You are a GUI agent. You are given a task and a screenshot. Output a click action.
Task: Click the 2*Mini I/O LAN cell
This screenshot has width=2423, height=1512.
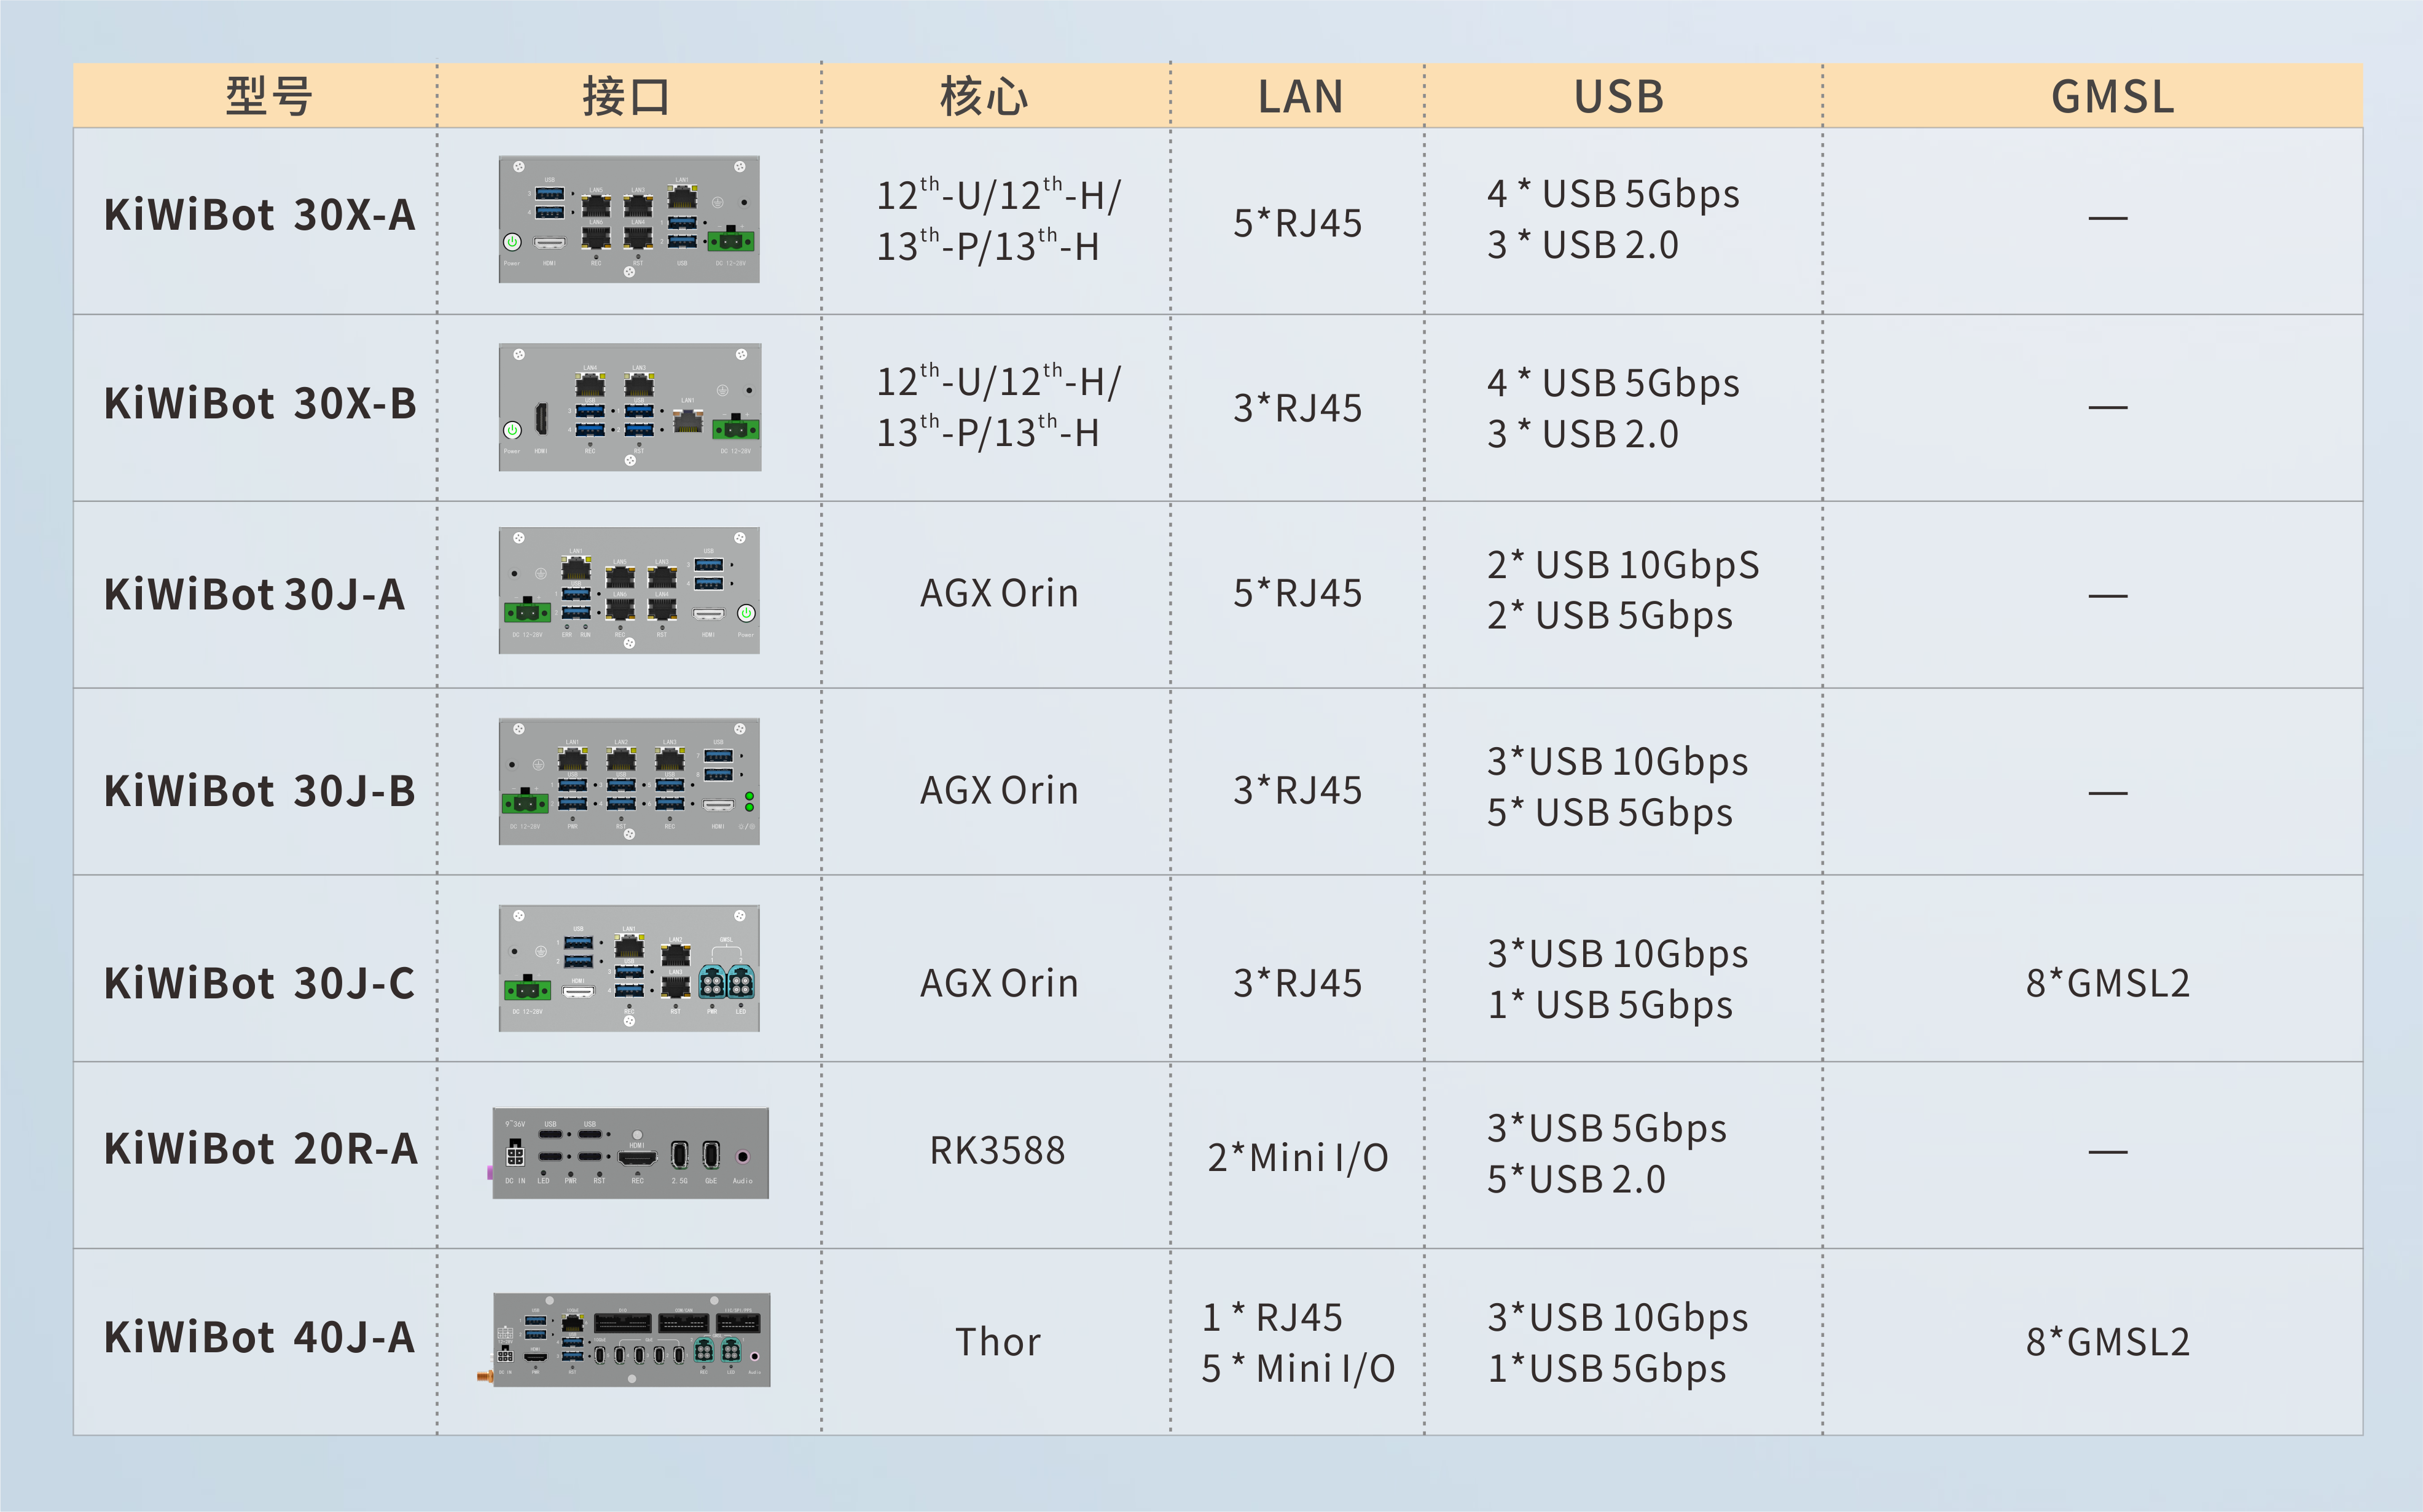[1297, 1158]
